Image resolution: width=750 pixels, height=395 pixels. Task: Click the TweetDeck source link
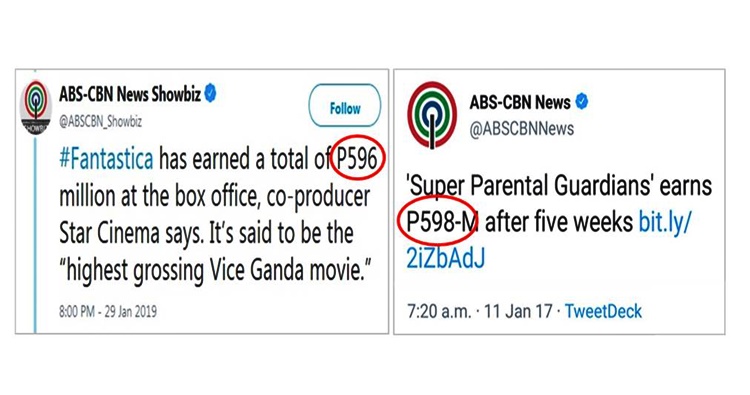point(603,311)
